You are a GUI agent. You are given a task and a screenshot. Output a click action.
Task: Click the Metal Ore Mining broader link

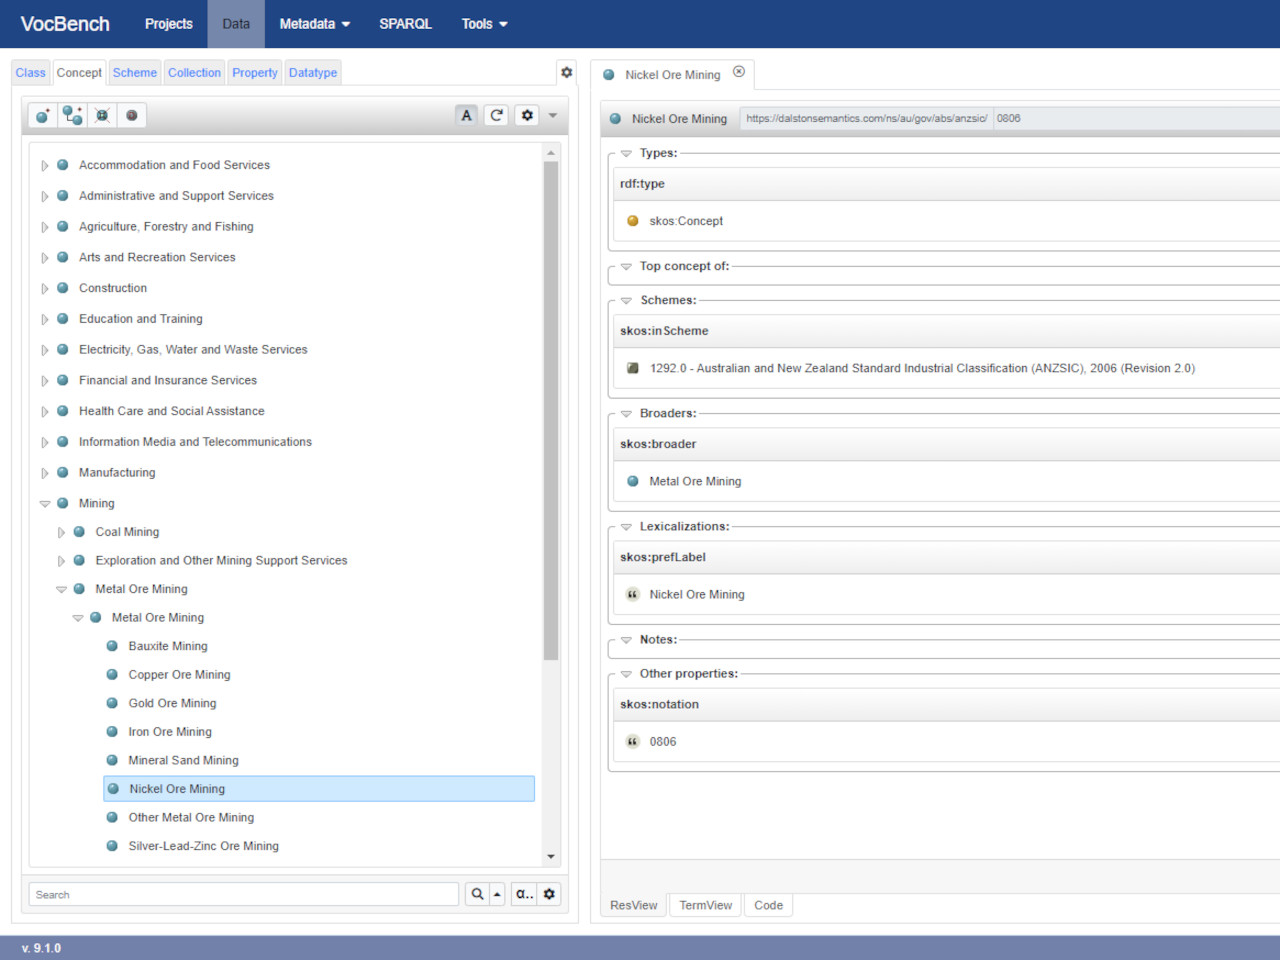695,482
